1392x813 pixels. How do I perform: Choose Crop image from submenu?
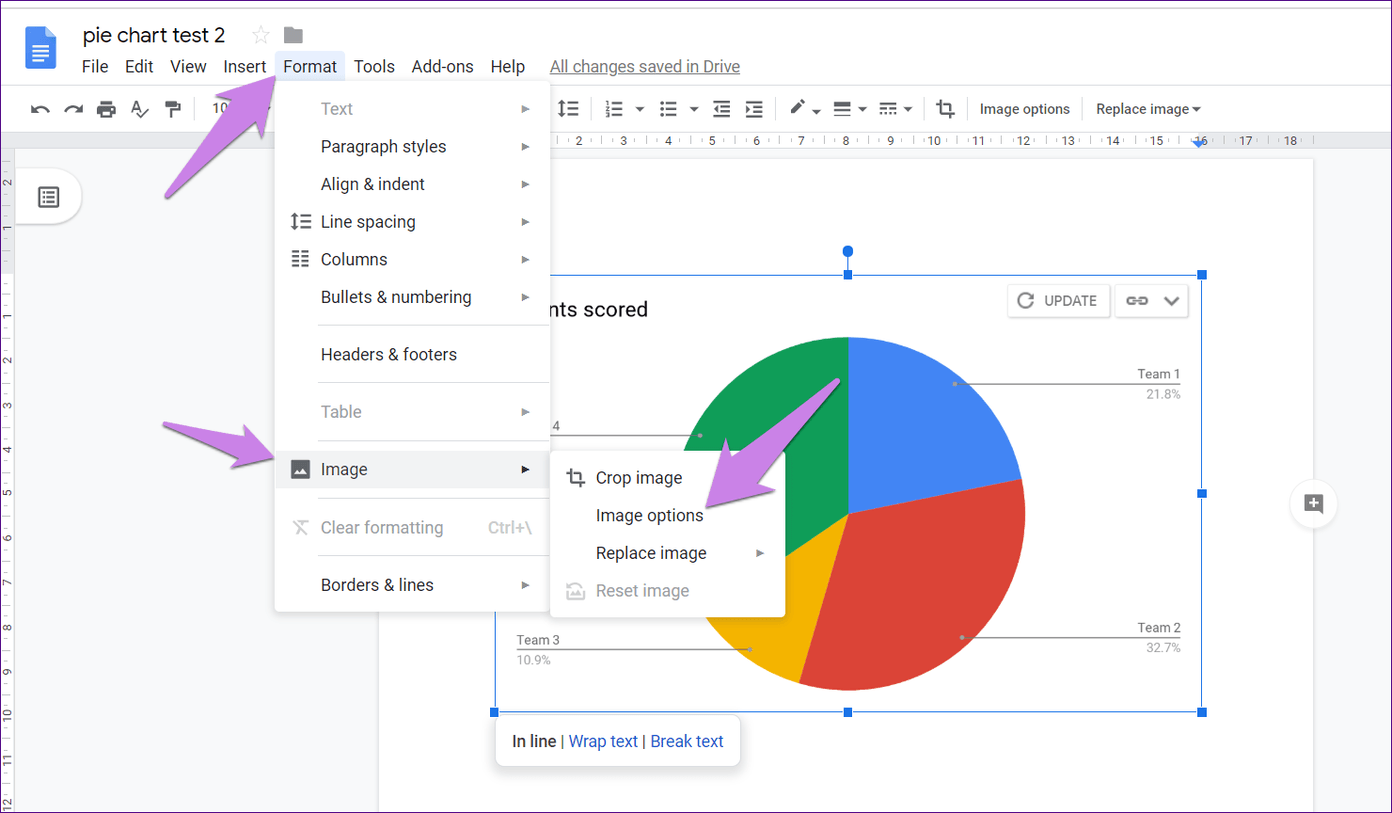(x=667, y=478)
